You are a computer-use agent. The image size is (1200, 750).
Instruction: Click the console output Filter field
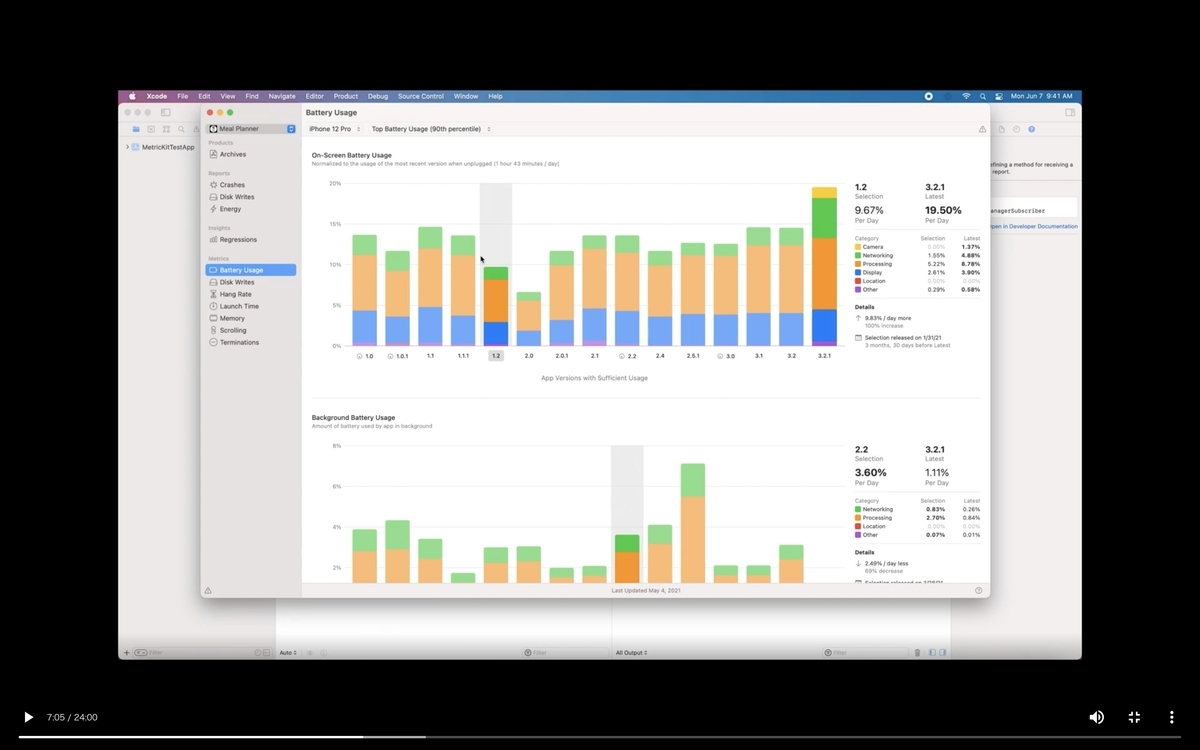point(865,653)
